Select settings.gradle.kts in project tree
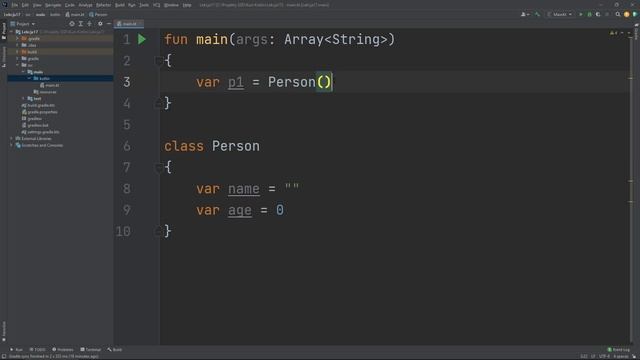Screen dimensions: 640x360 coord(40,132)
